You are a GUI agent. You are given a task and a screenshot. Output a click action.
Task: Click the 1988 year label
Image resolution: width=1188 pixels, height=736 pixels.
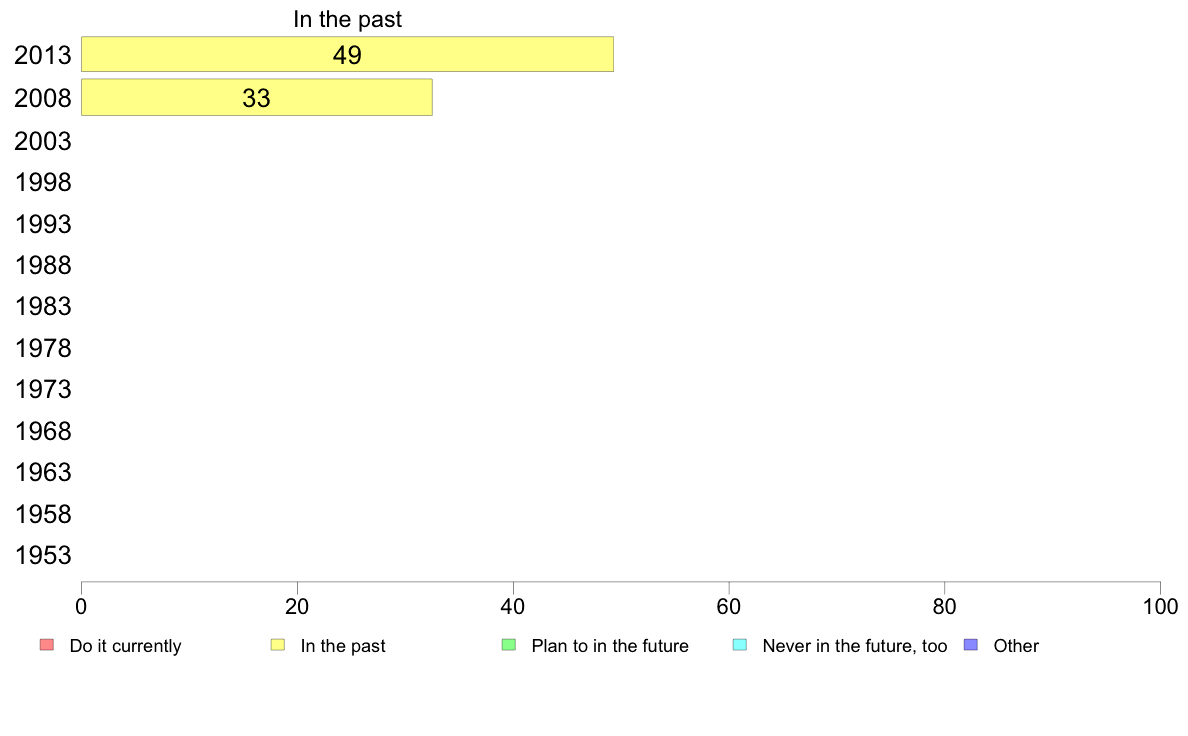tap(42, 265)
